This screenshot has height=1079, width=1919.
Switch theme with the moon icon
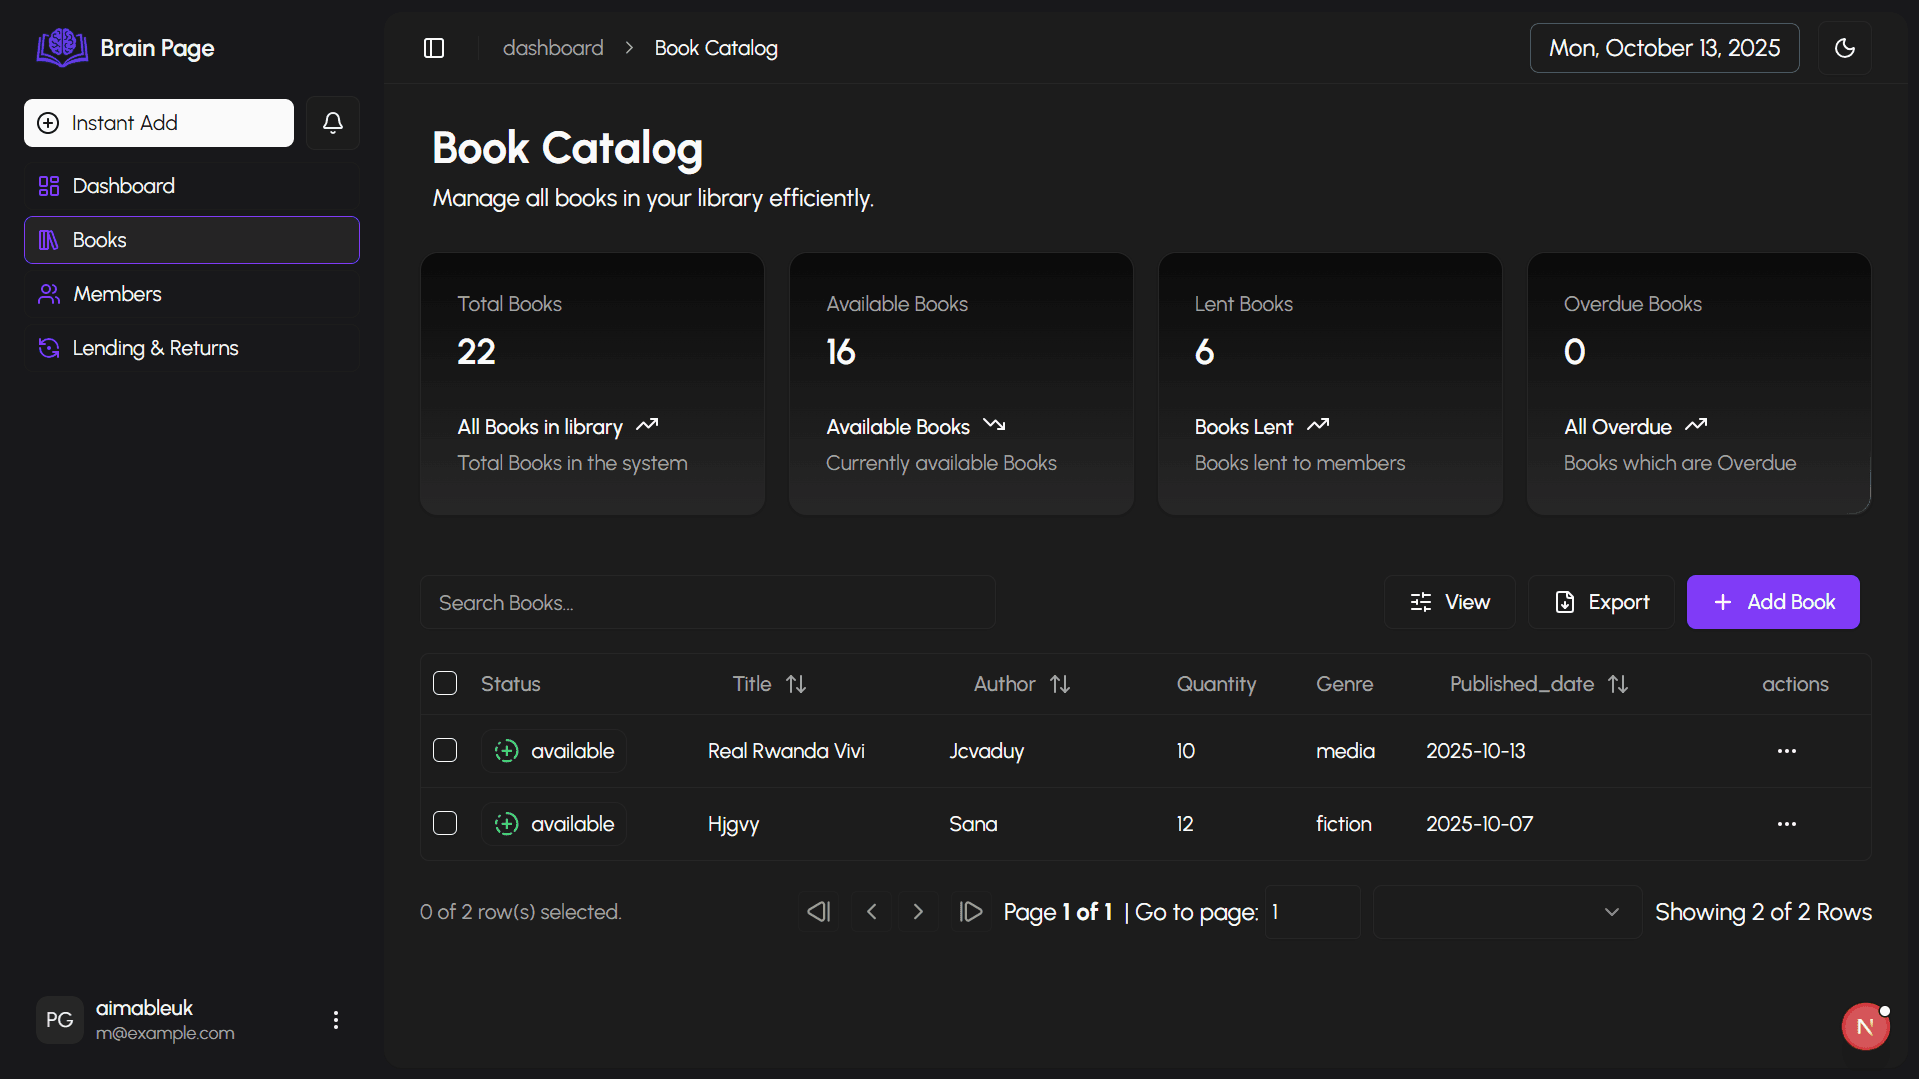click(1845, 48)
